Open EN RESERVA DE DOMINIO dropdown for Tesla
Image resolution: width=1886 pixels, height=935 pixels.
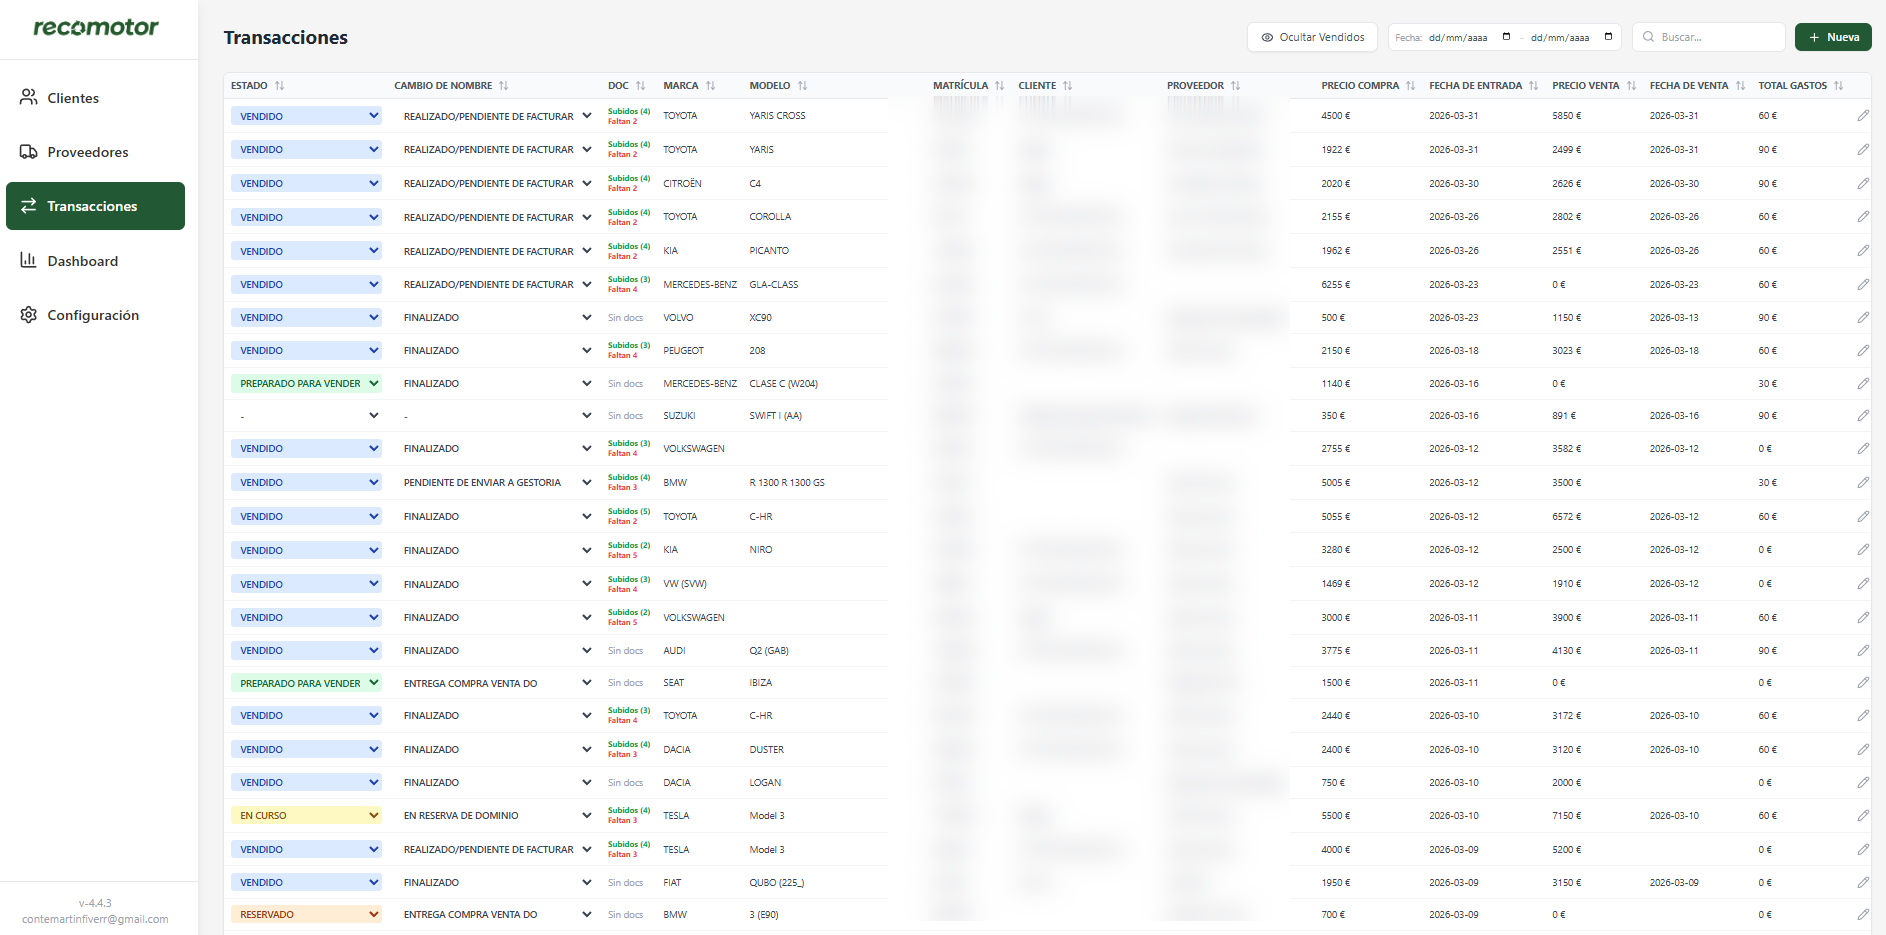[x=497, y=815]
